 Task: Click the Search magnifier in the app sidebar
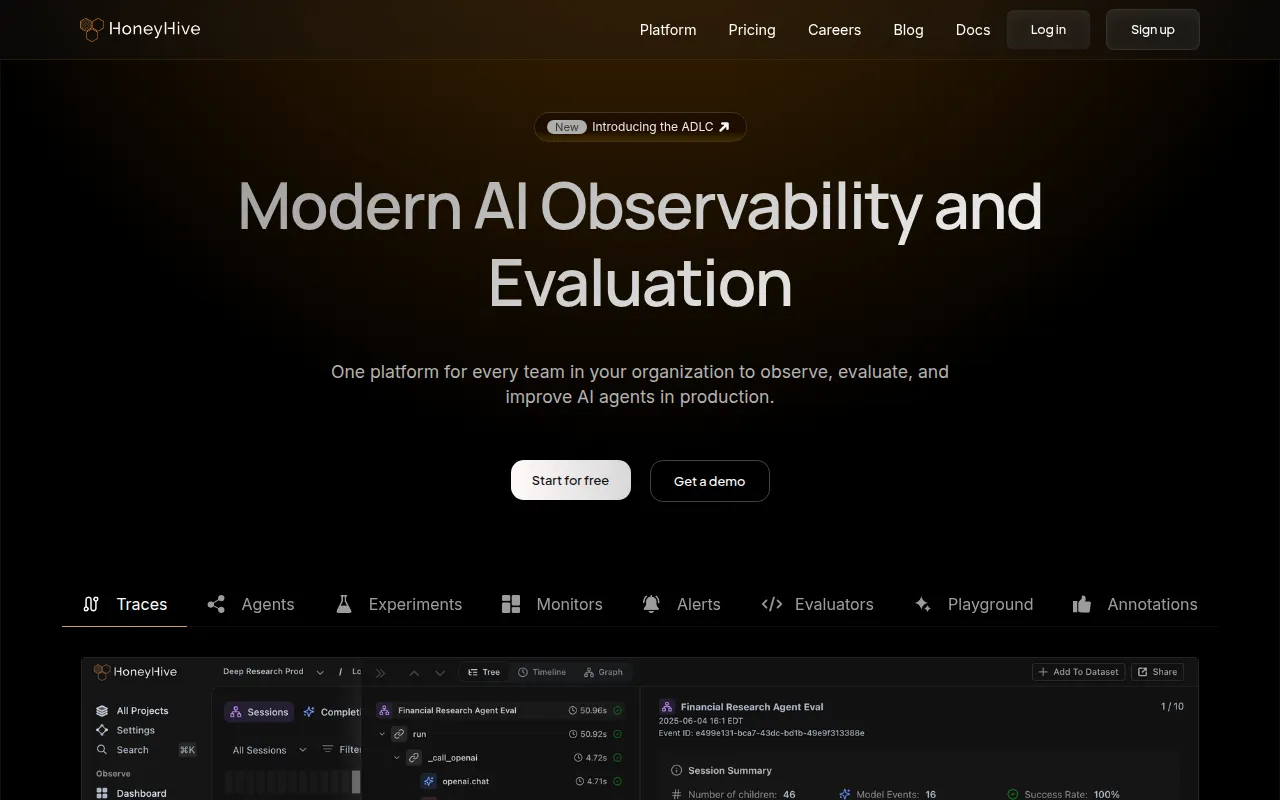[102, 750]
